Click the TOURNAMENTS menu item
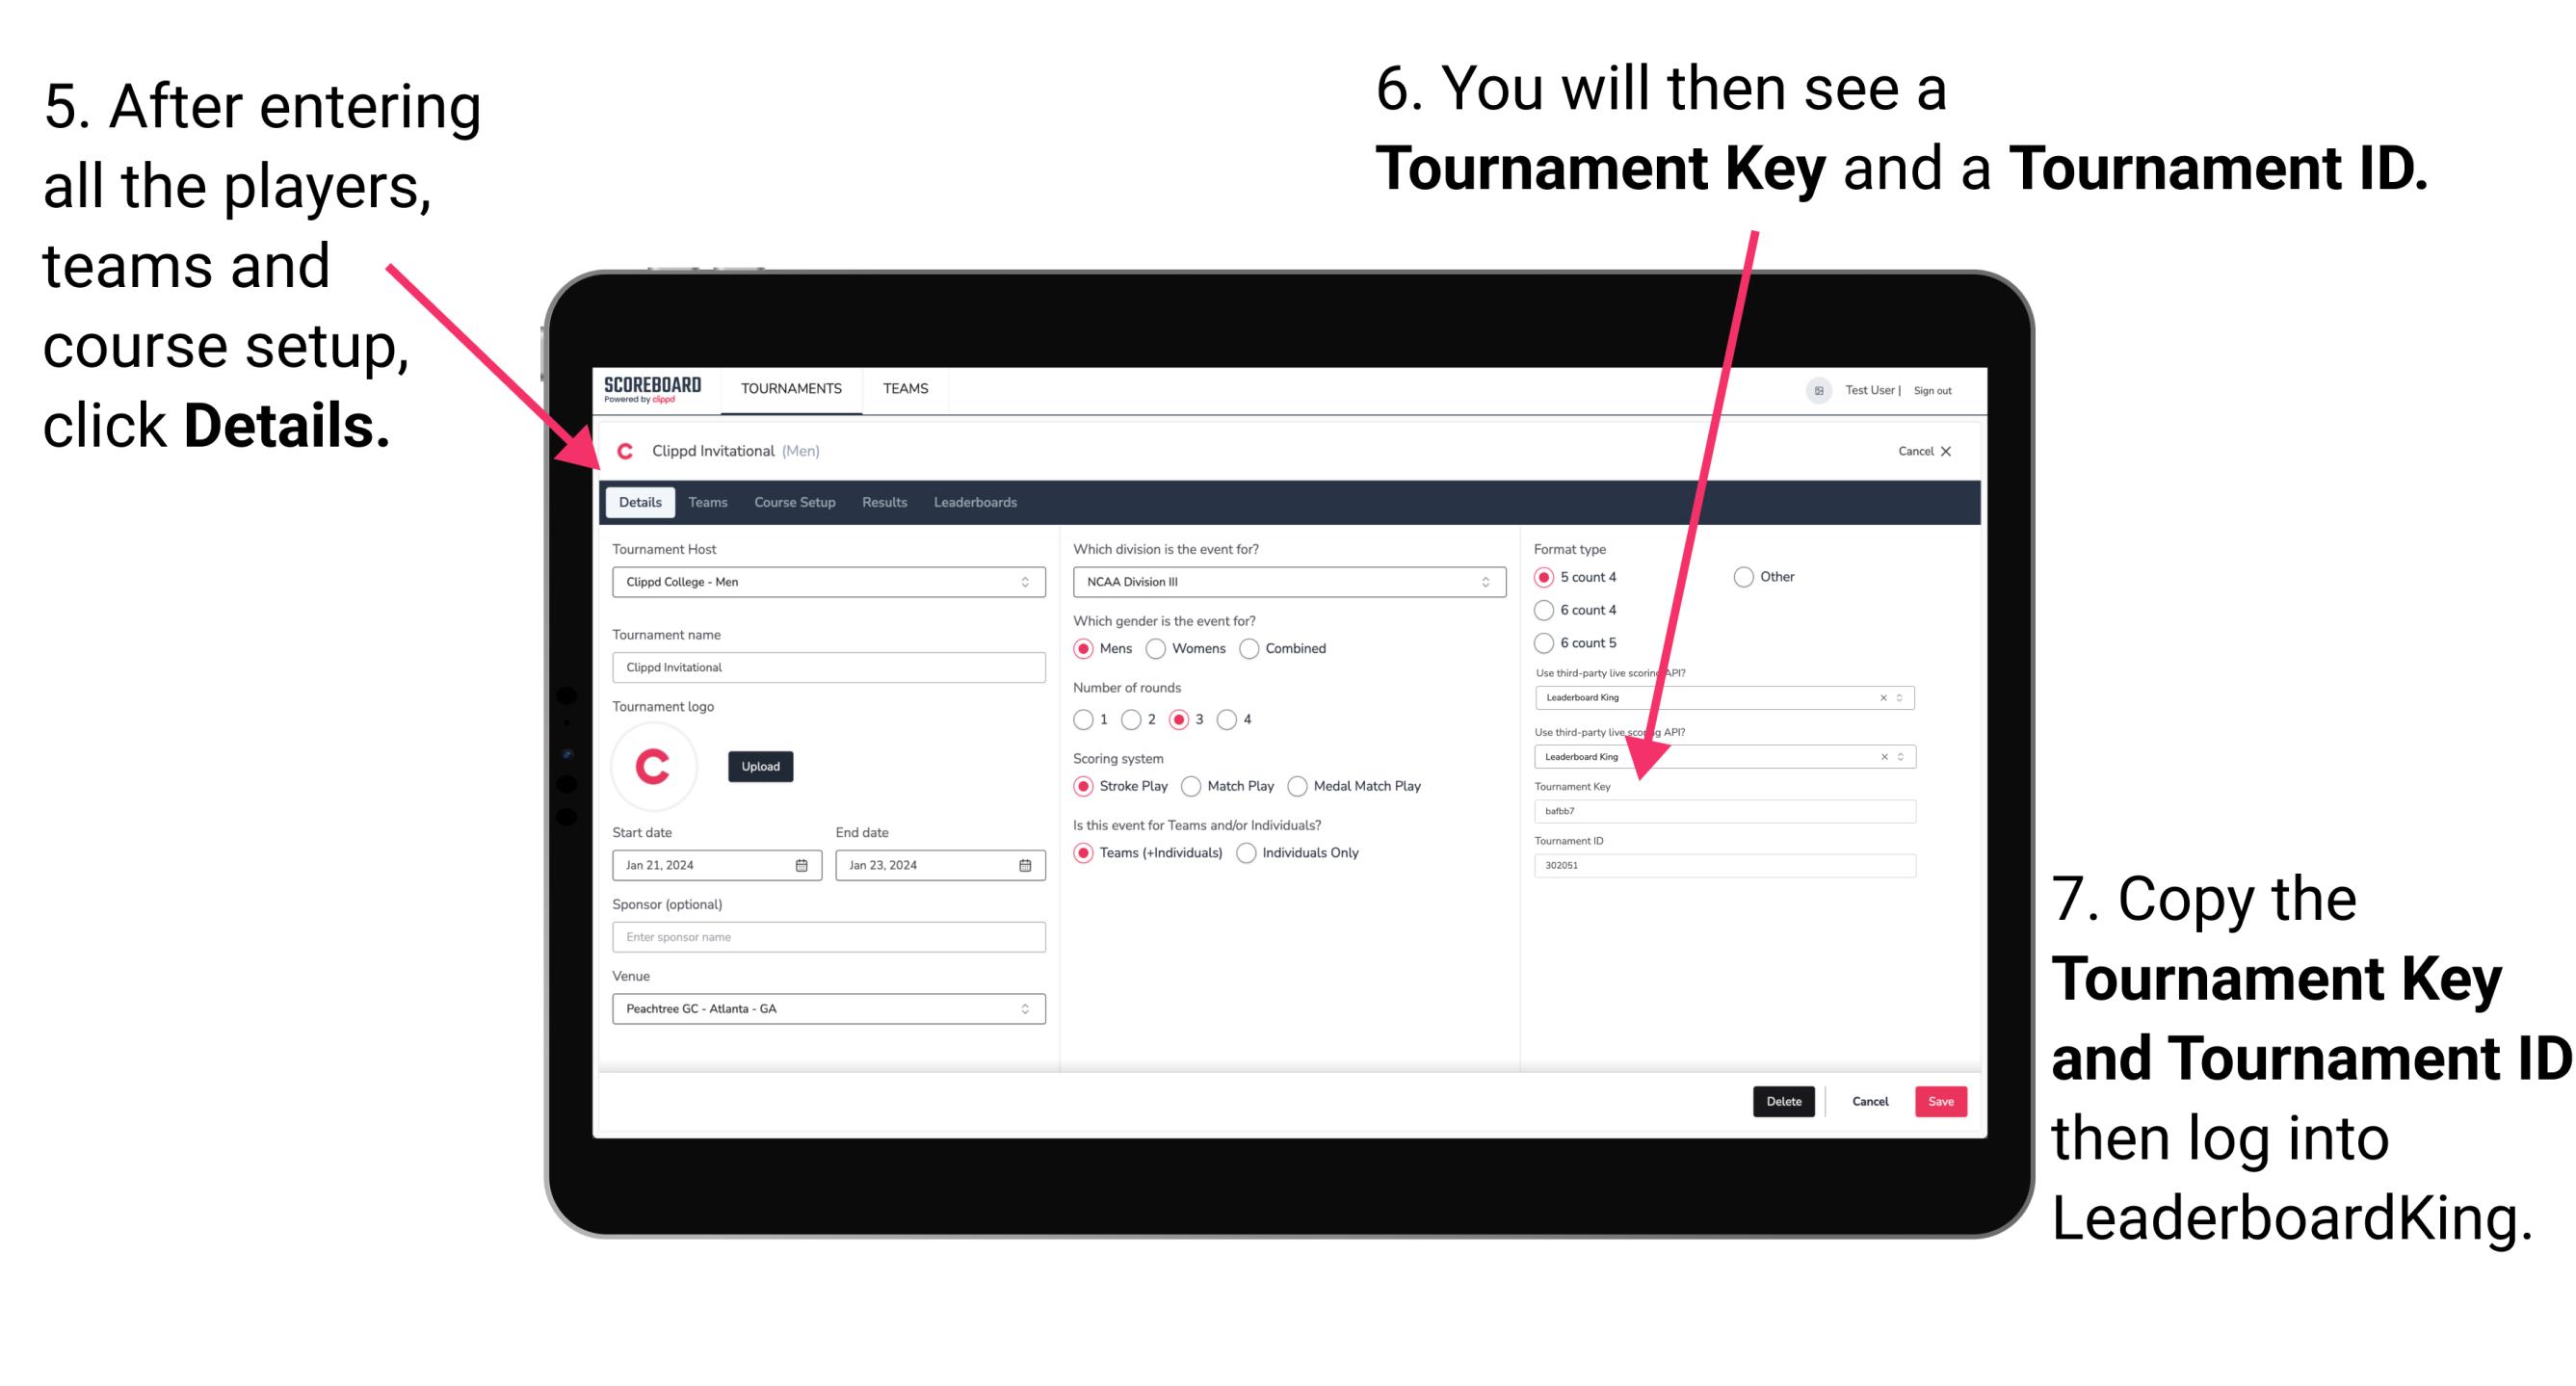Screen dimensions: 2576x1386 (792, 389)
